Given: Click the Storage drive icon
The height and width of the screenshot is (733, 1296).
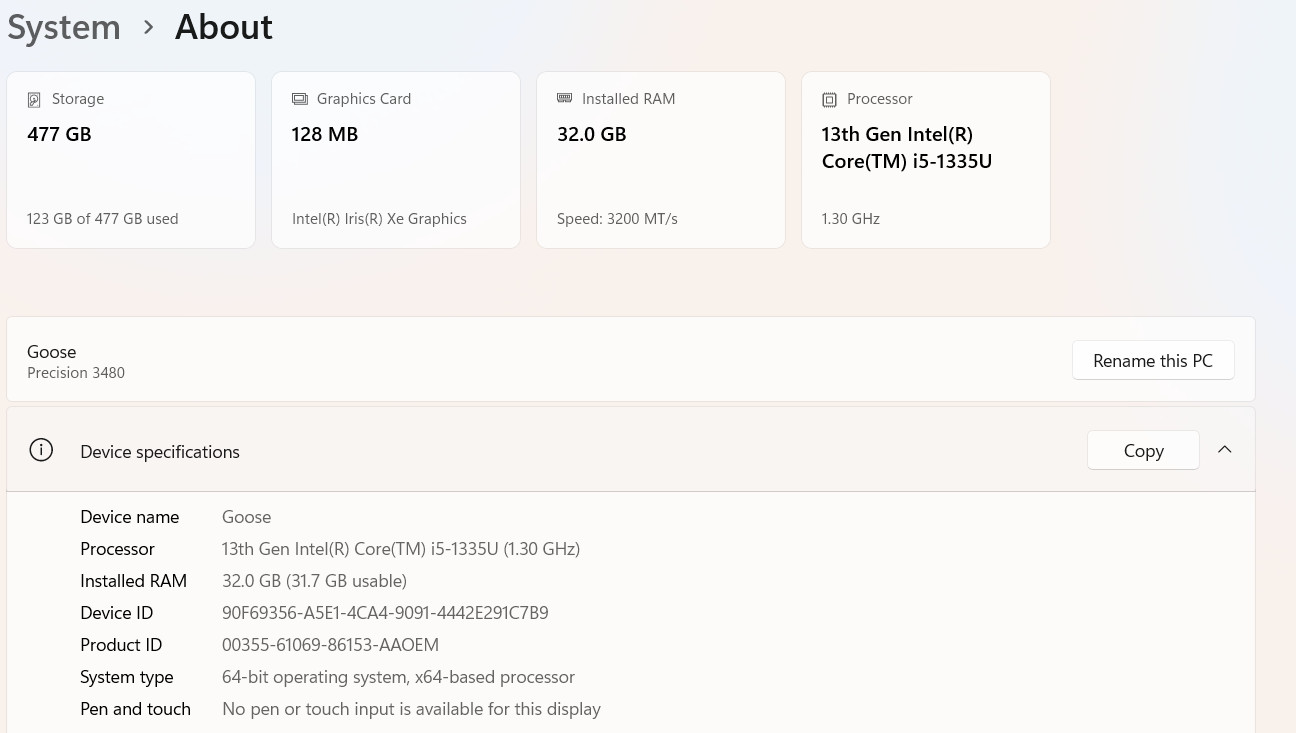Looking at the screenshot, I should pos(34,100).
